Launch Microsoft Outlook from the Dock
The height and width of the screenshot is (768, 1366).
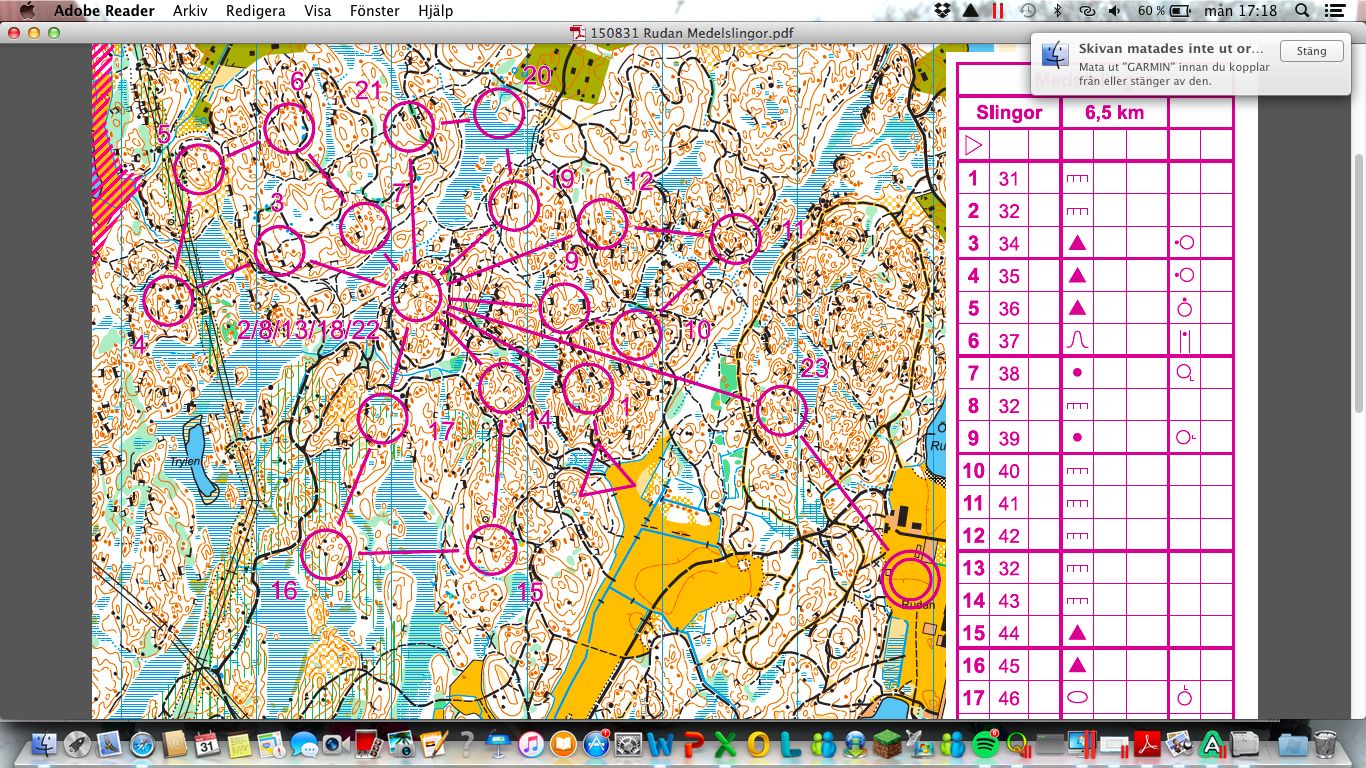coord(758,745)
